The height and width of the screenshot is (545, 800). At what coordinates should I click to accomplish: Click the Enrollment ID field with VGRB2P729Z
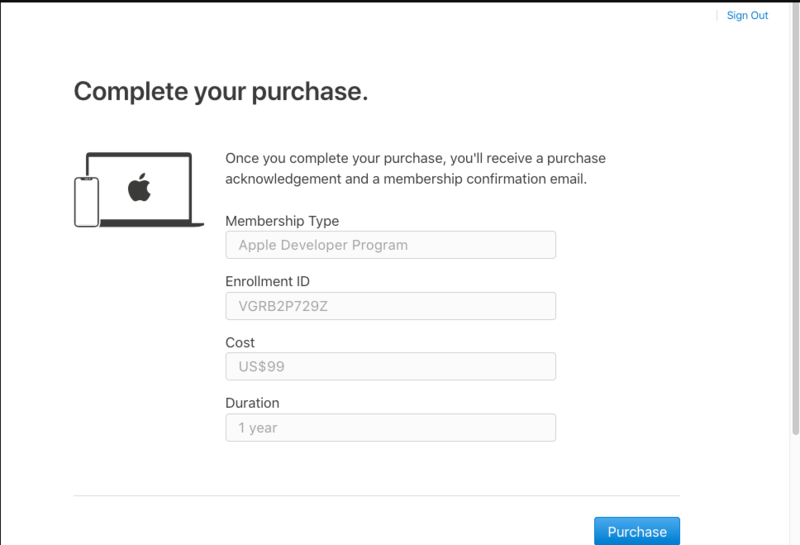tap(390, 306)
